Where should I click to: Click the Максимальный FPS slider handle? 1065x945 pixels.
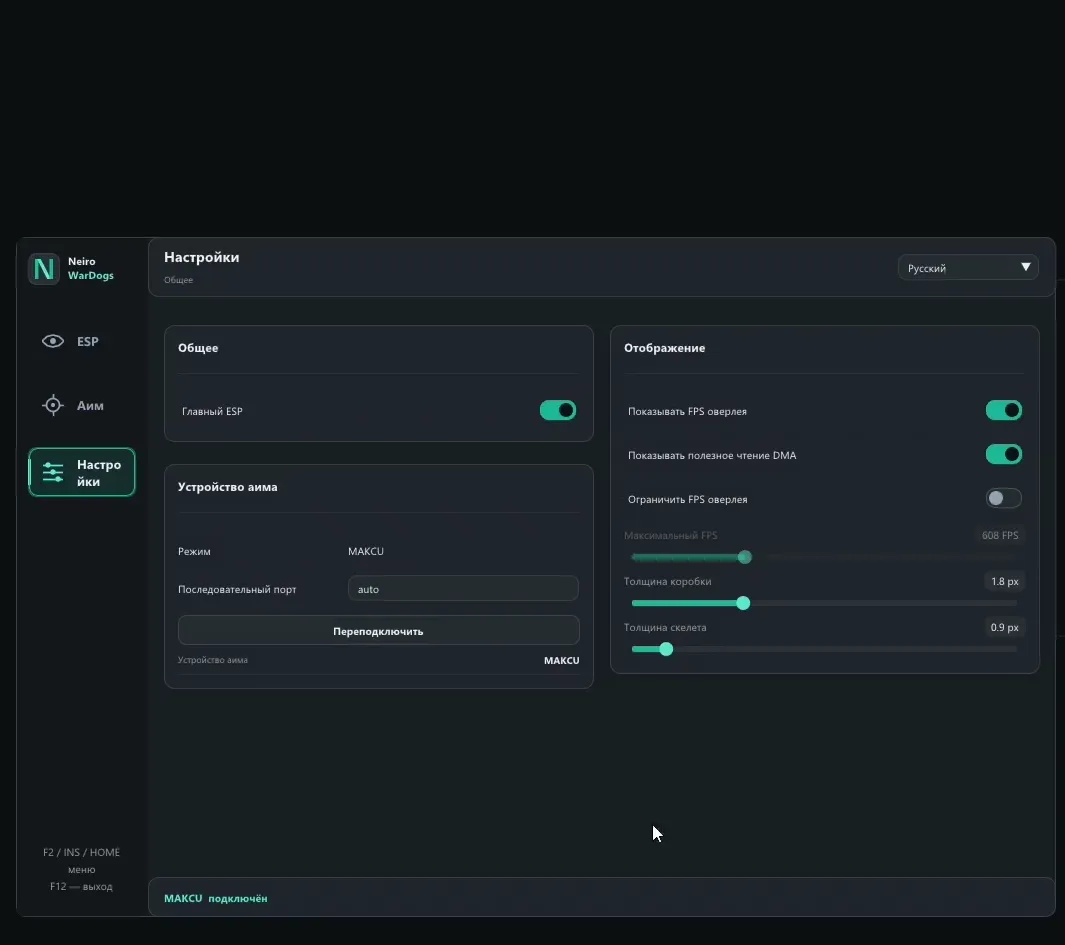point(745,557)
